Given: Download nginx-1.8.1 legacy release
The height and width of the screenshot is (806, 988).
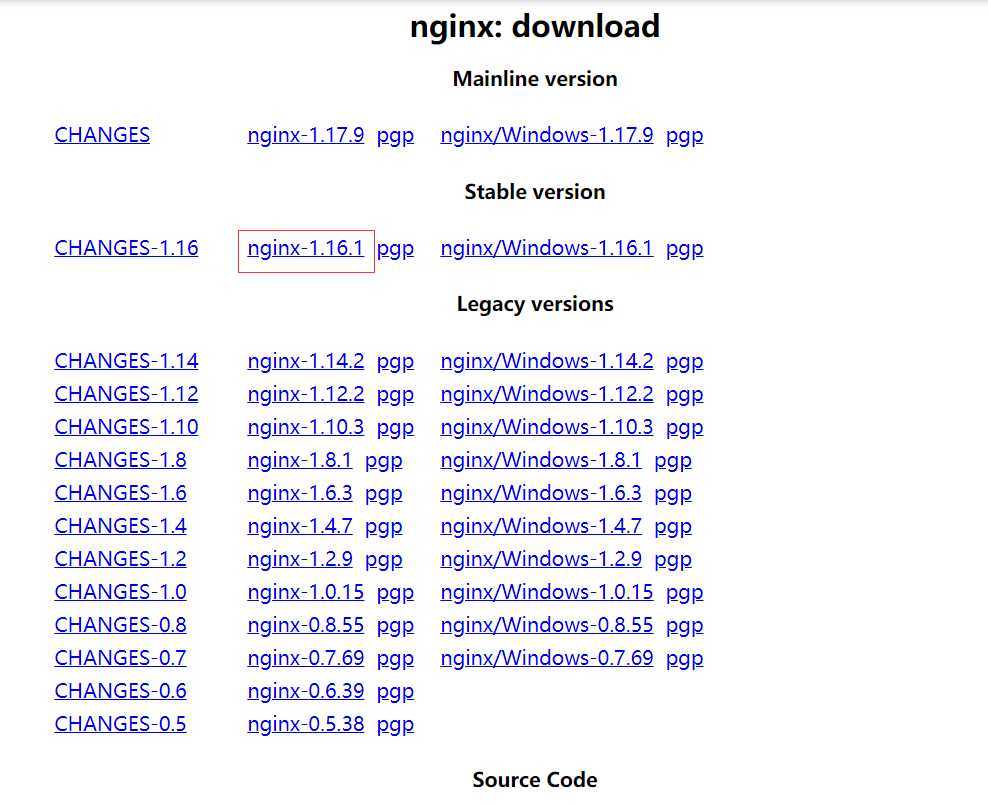Looking at the screenshot, I should 300,459.
